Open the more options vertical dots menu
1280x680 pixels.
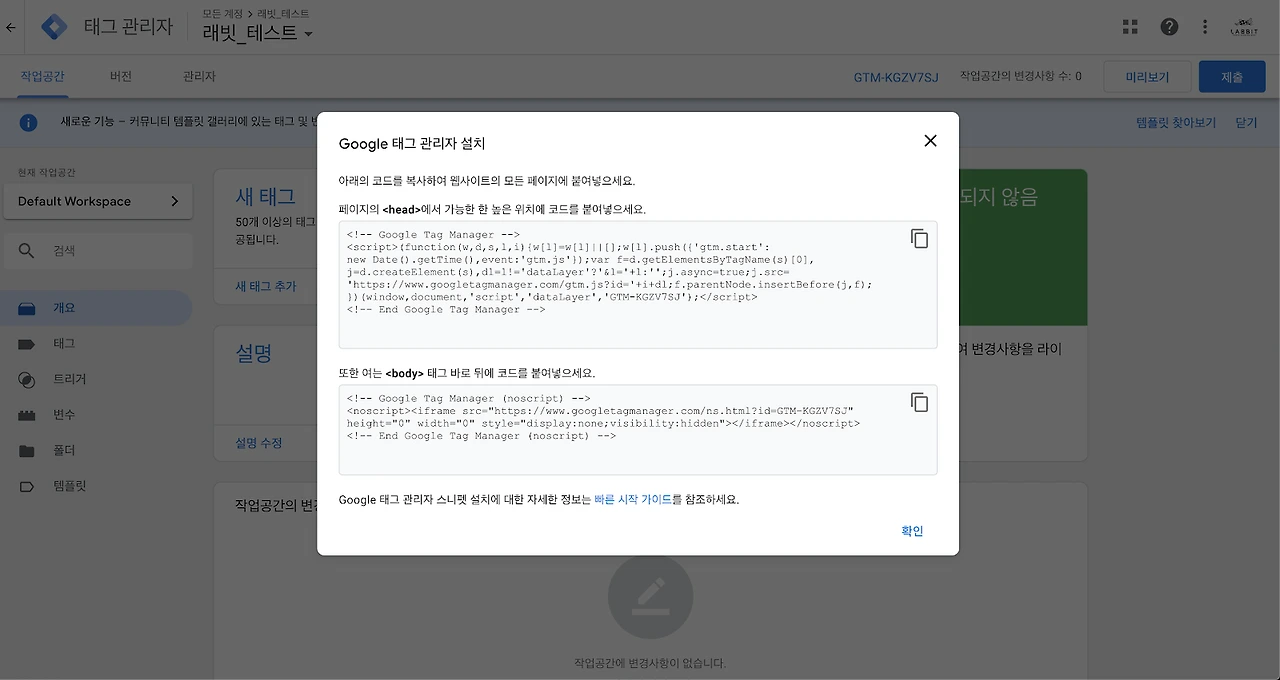[1205, 27]
